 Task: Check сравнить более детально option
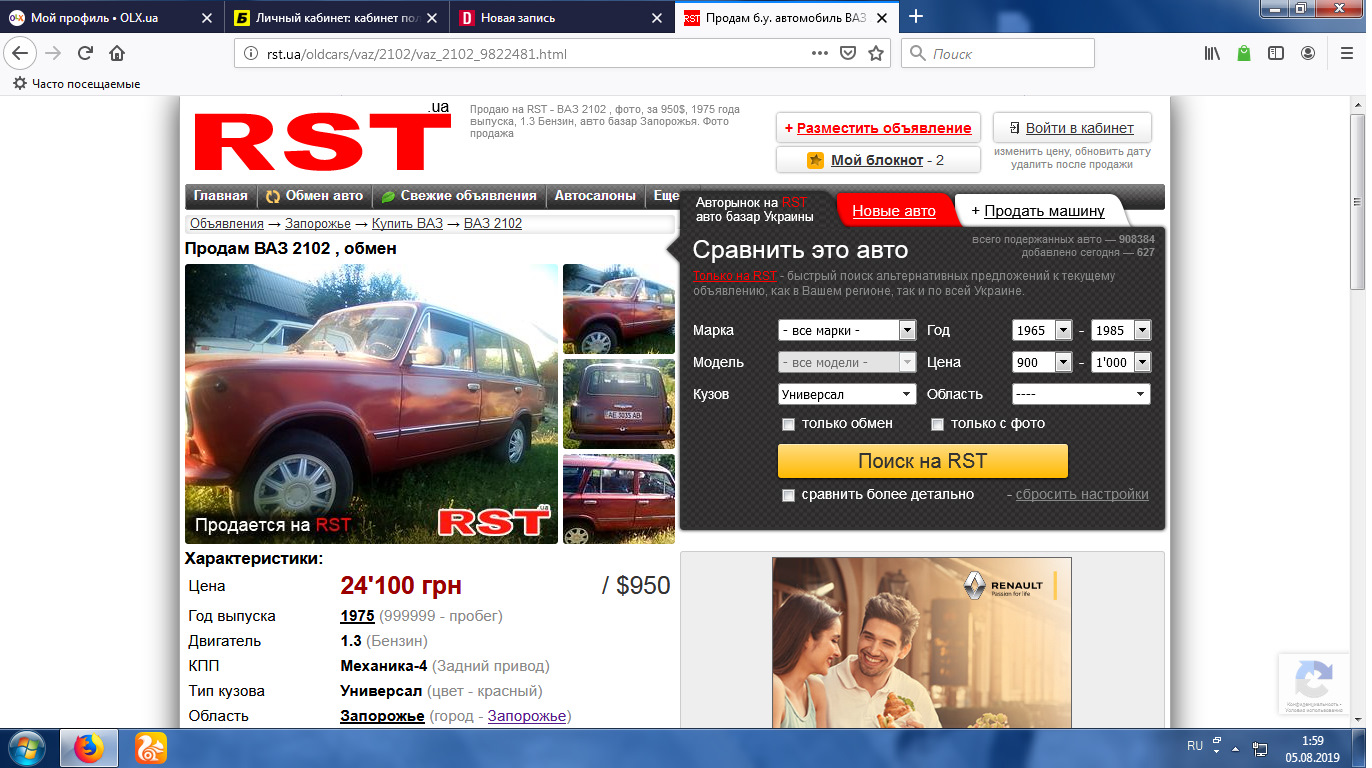pos(788,495)
